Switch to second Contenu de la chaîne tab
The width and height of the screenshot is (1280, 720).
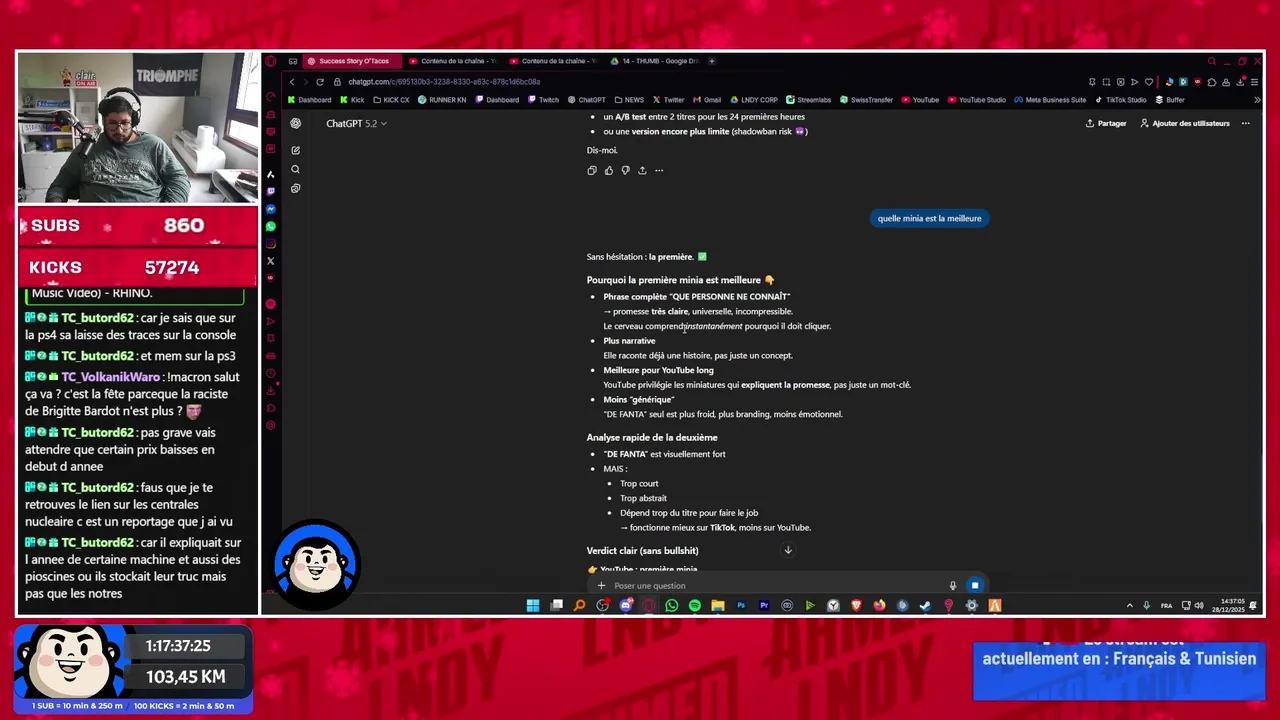554,61
